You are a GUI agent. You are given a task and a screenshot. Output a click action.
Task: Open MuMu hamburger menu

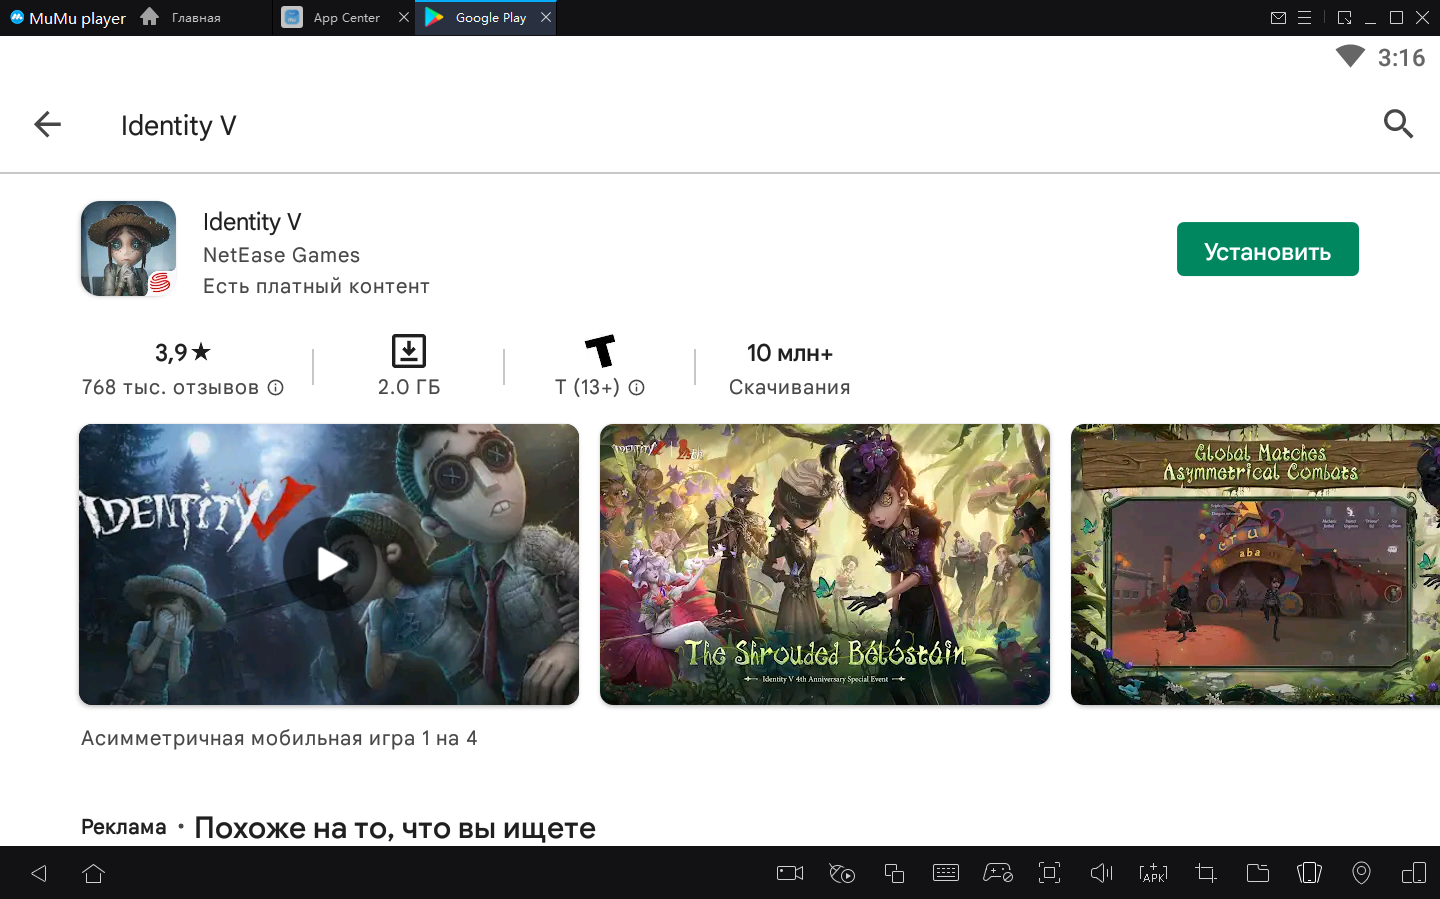(x=1304, y=18)
